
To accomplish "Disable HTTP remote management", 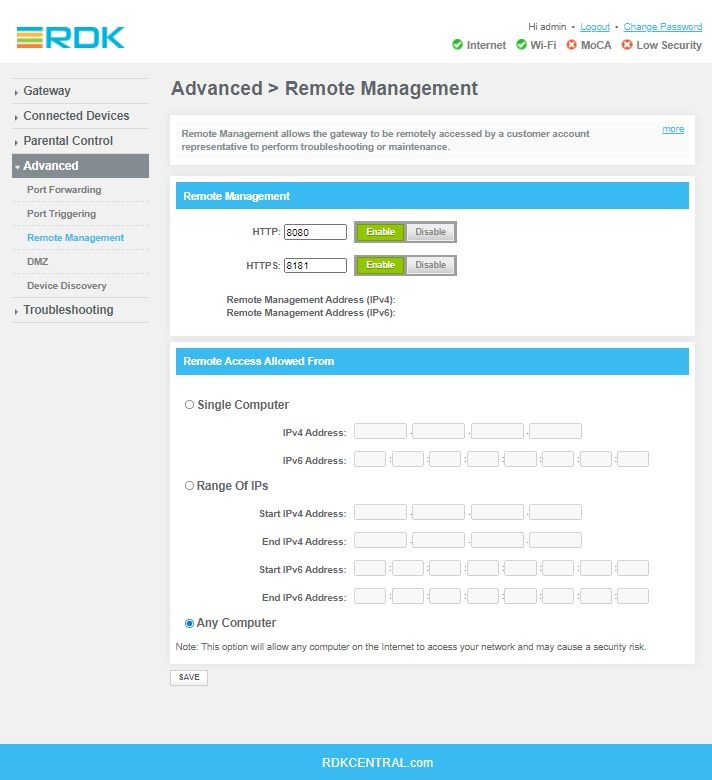I will (430, 232).
